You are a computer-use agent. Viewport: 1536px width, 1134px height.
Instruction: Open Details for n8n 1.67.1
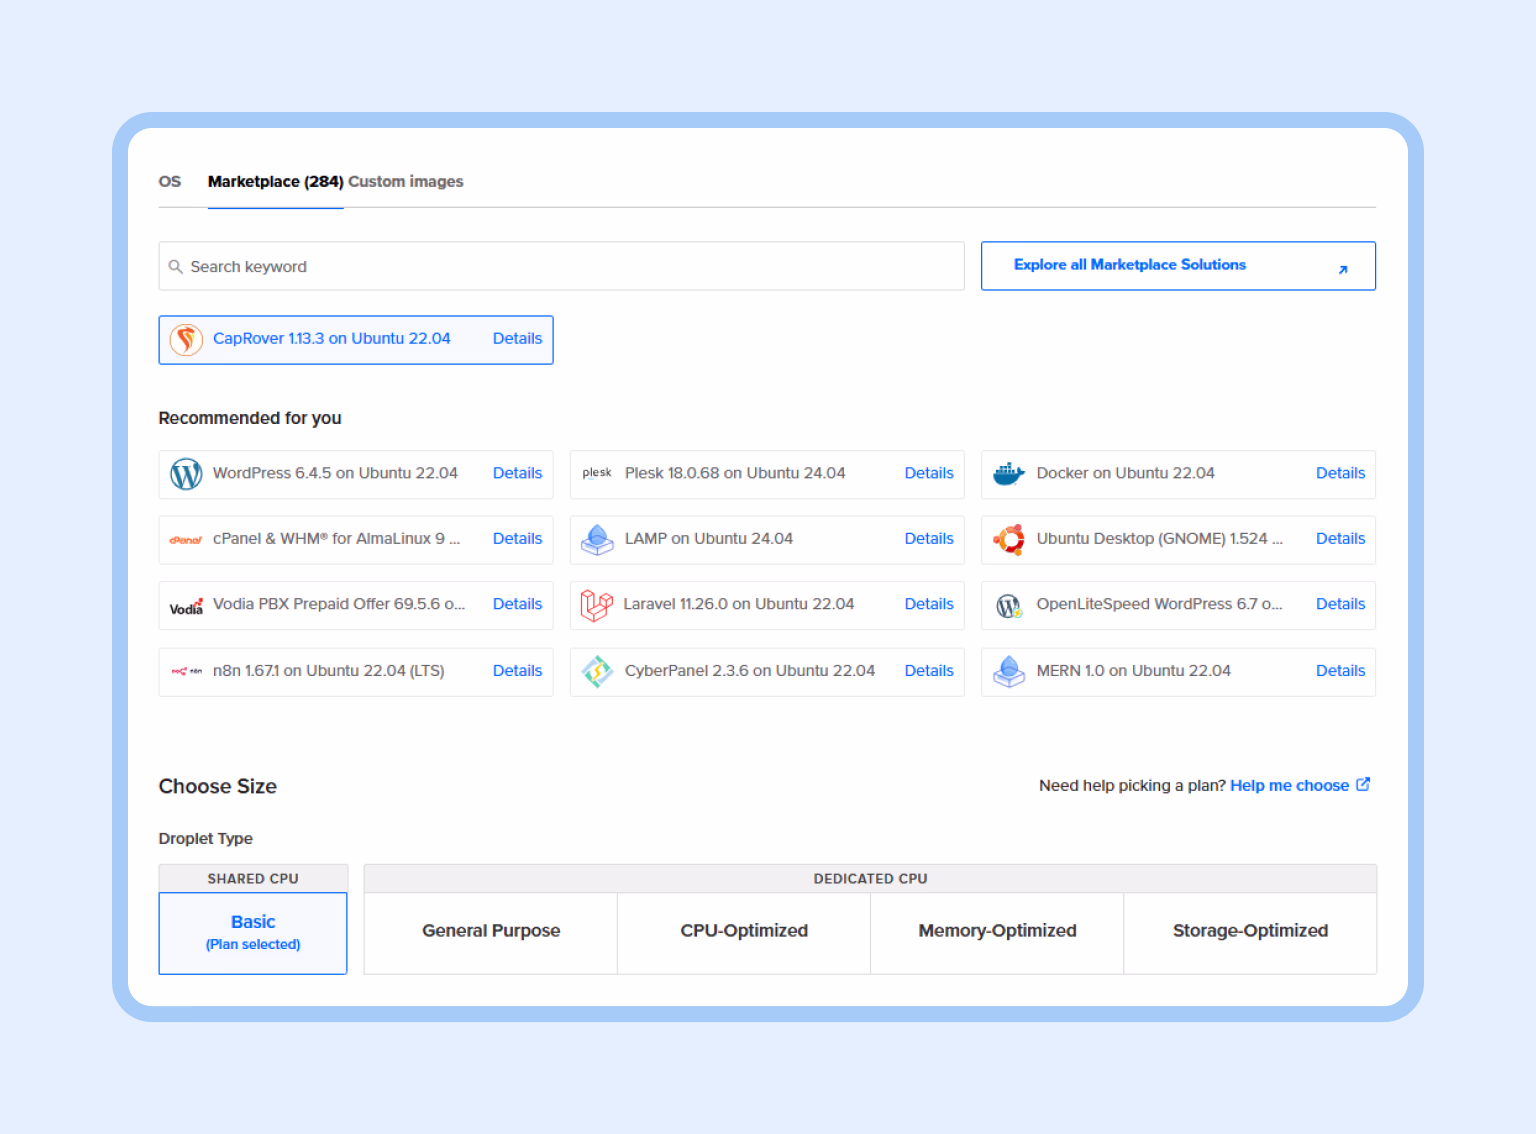517,671
